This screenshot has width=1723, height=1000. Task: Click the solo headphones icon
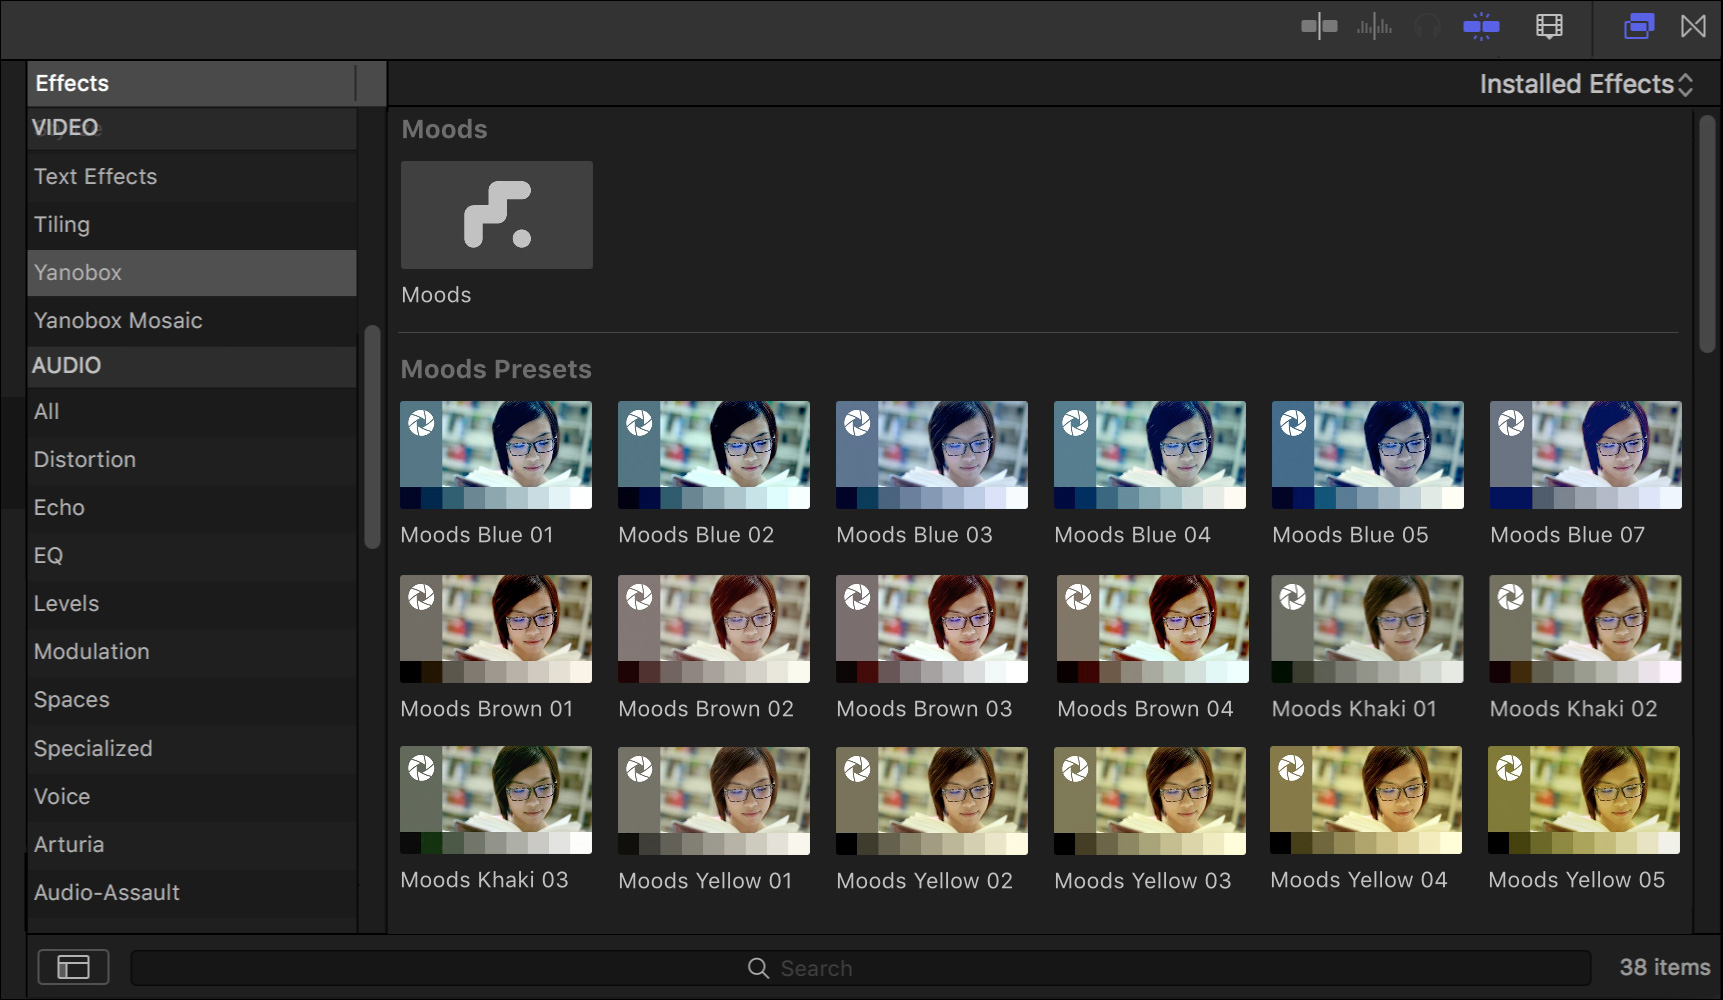(x=1427, y=27)
